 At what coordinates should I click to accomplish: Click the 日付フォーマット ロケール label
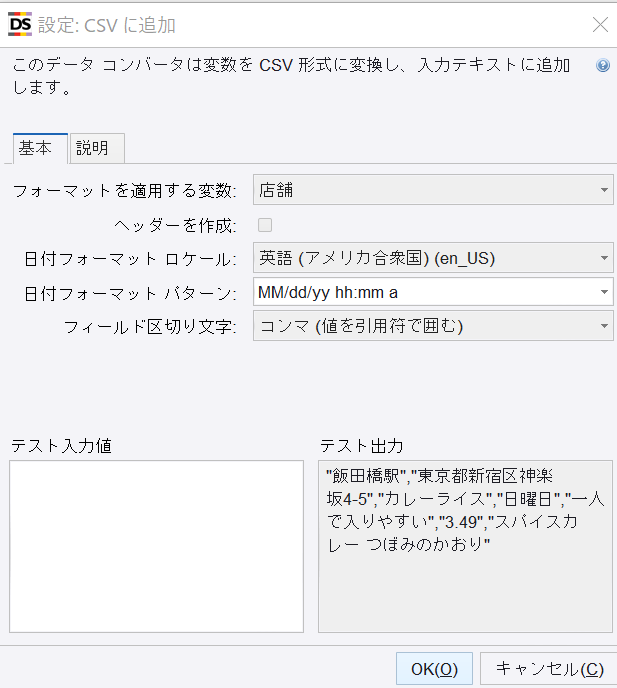coord(130,259)
